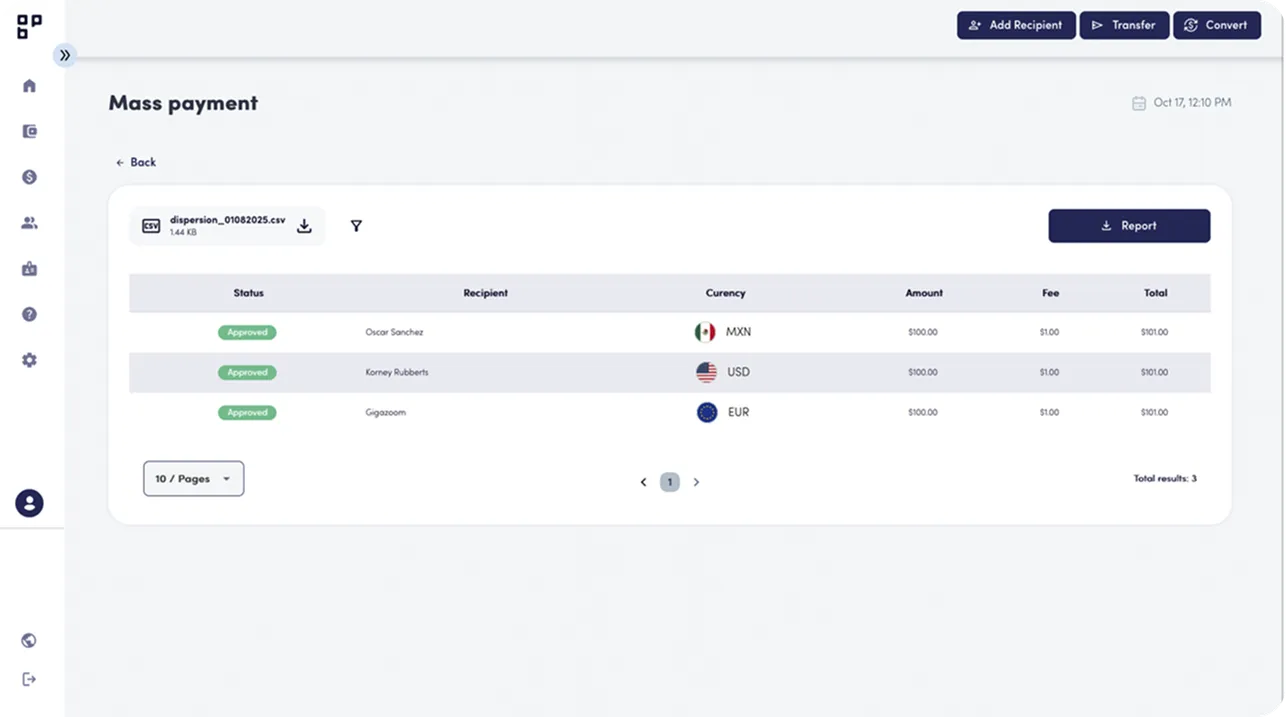Click Approved badge for Gigazoom
The height and width of the screenshot is (717, 1286).
(247, 412)
